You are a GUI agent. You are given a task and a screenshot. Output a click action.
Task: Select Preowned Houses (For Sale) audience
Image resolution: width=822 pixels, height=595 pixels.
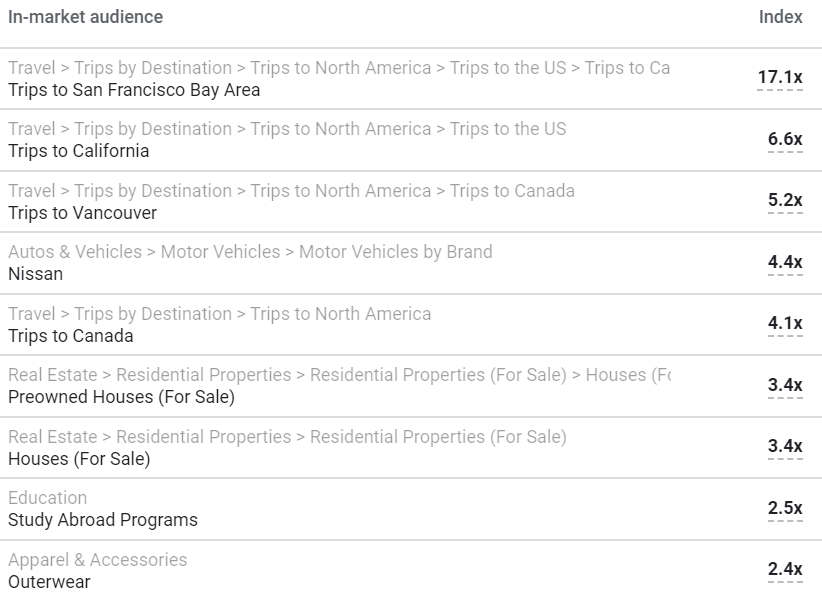click(x=121, y=397)
